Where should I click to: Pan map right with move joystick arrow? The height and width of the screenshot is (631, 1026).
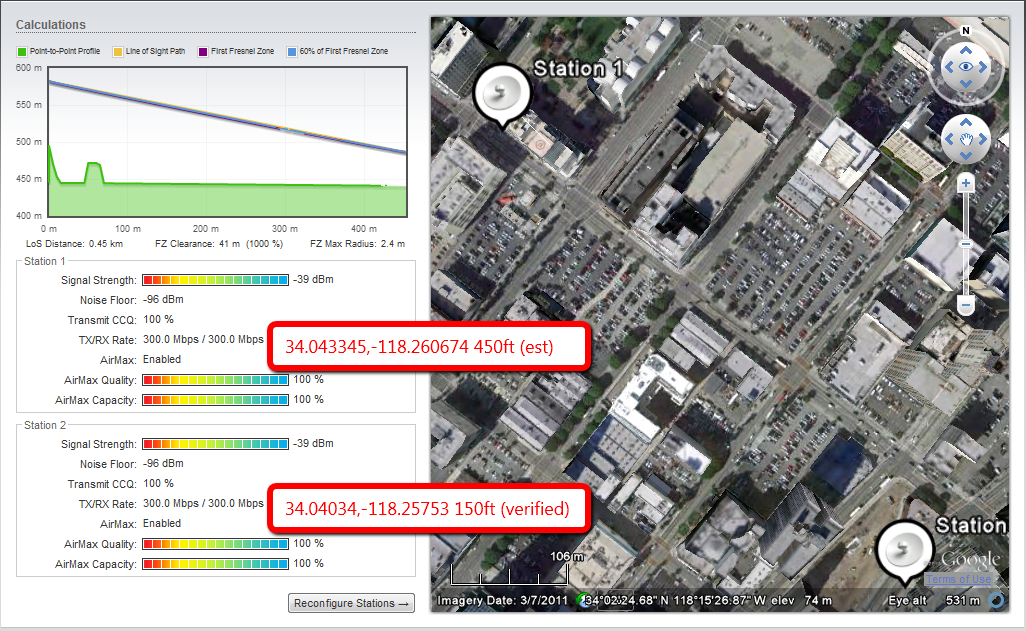984,139
